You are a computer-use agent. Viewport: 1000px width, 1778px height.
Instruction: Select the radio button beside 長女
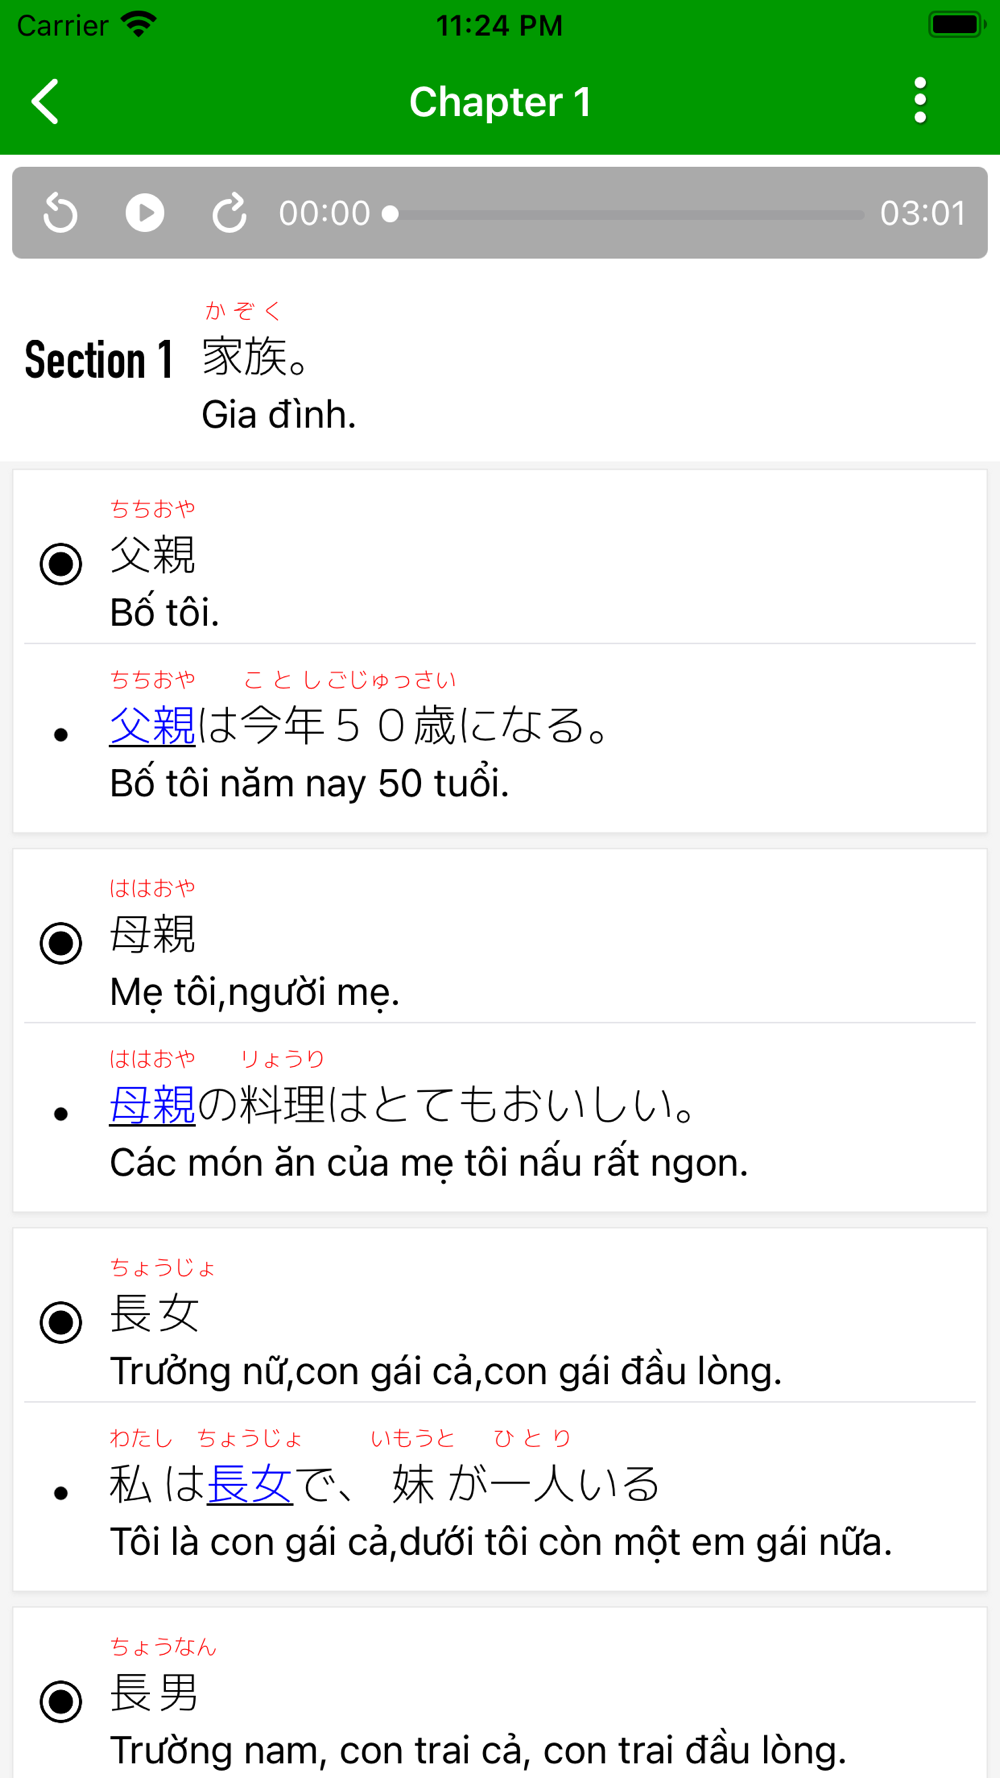(61, 1321)
